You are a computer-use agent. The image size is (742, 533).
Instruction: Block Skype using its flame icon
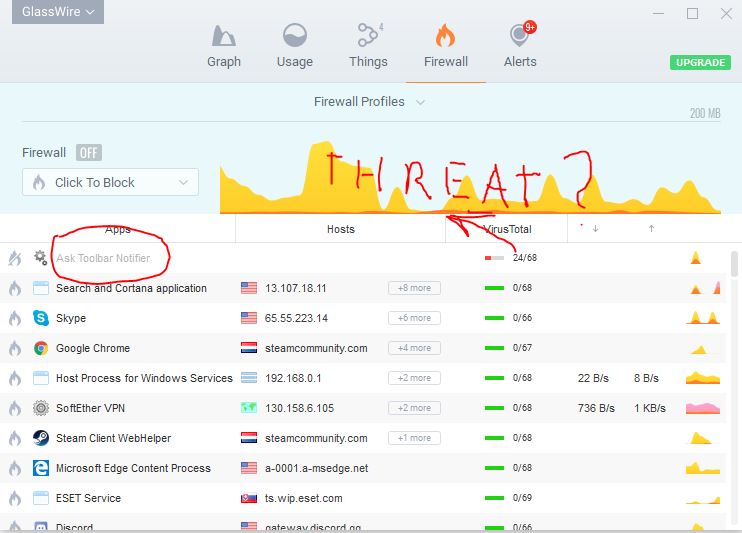coord(15,318)
